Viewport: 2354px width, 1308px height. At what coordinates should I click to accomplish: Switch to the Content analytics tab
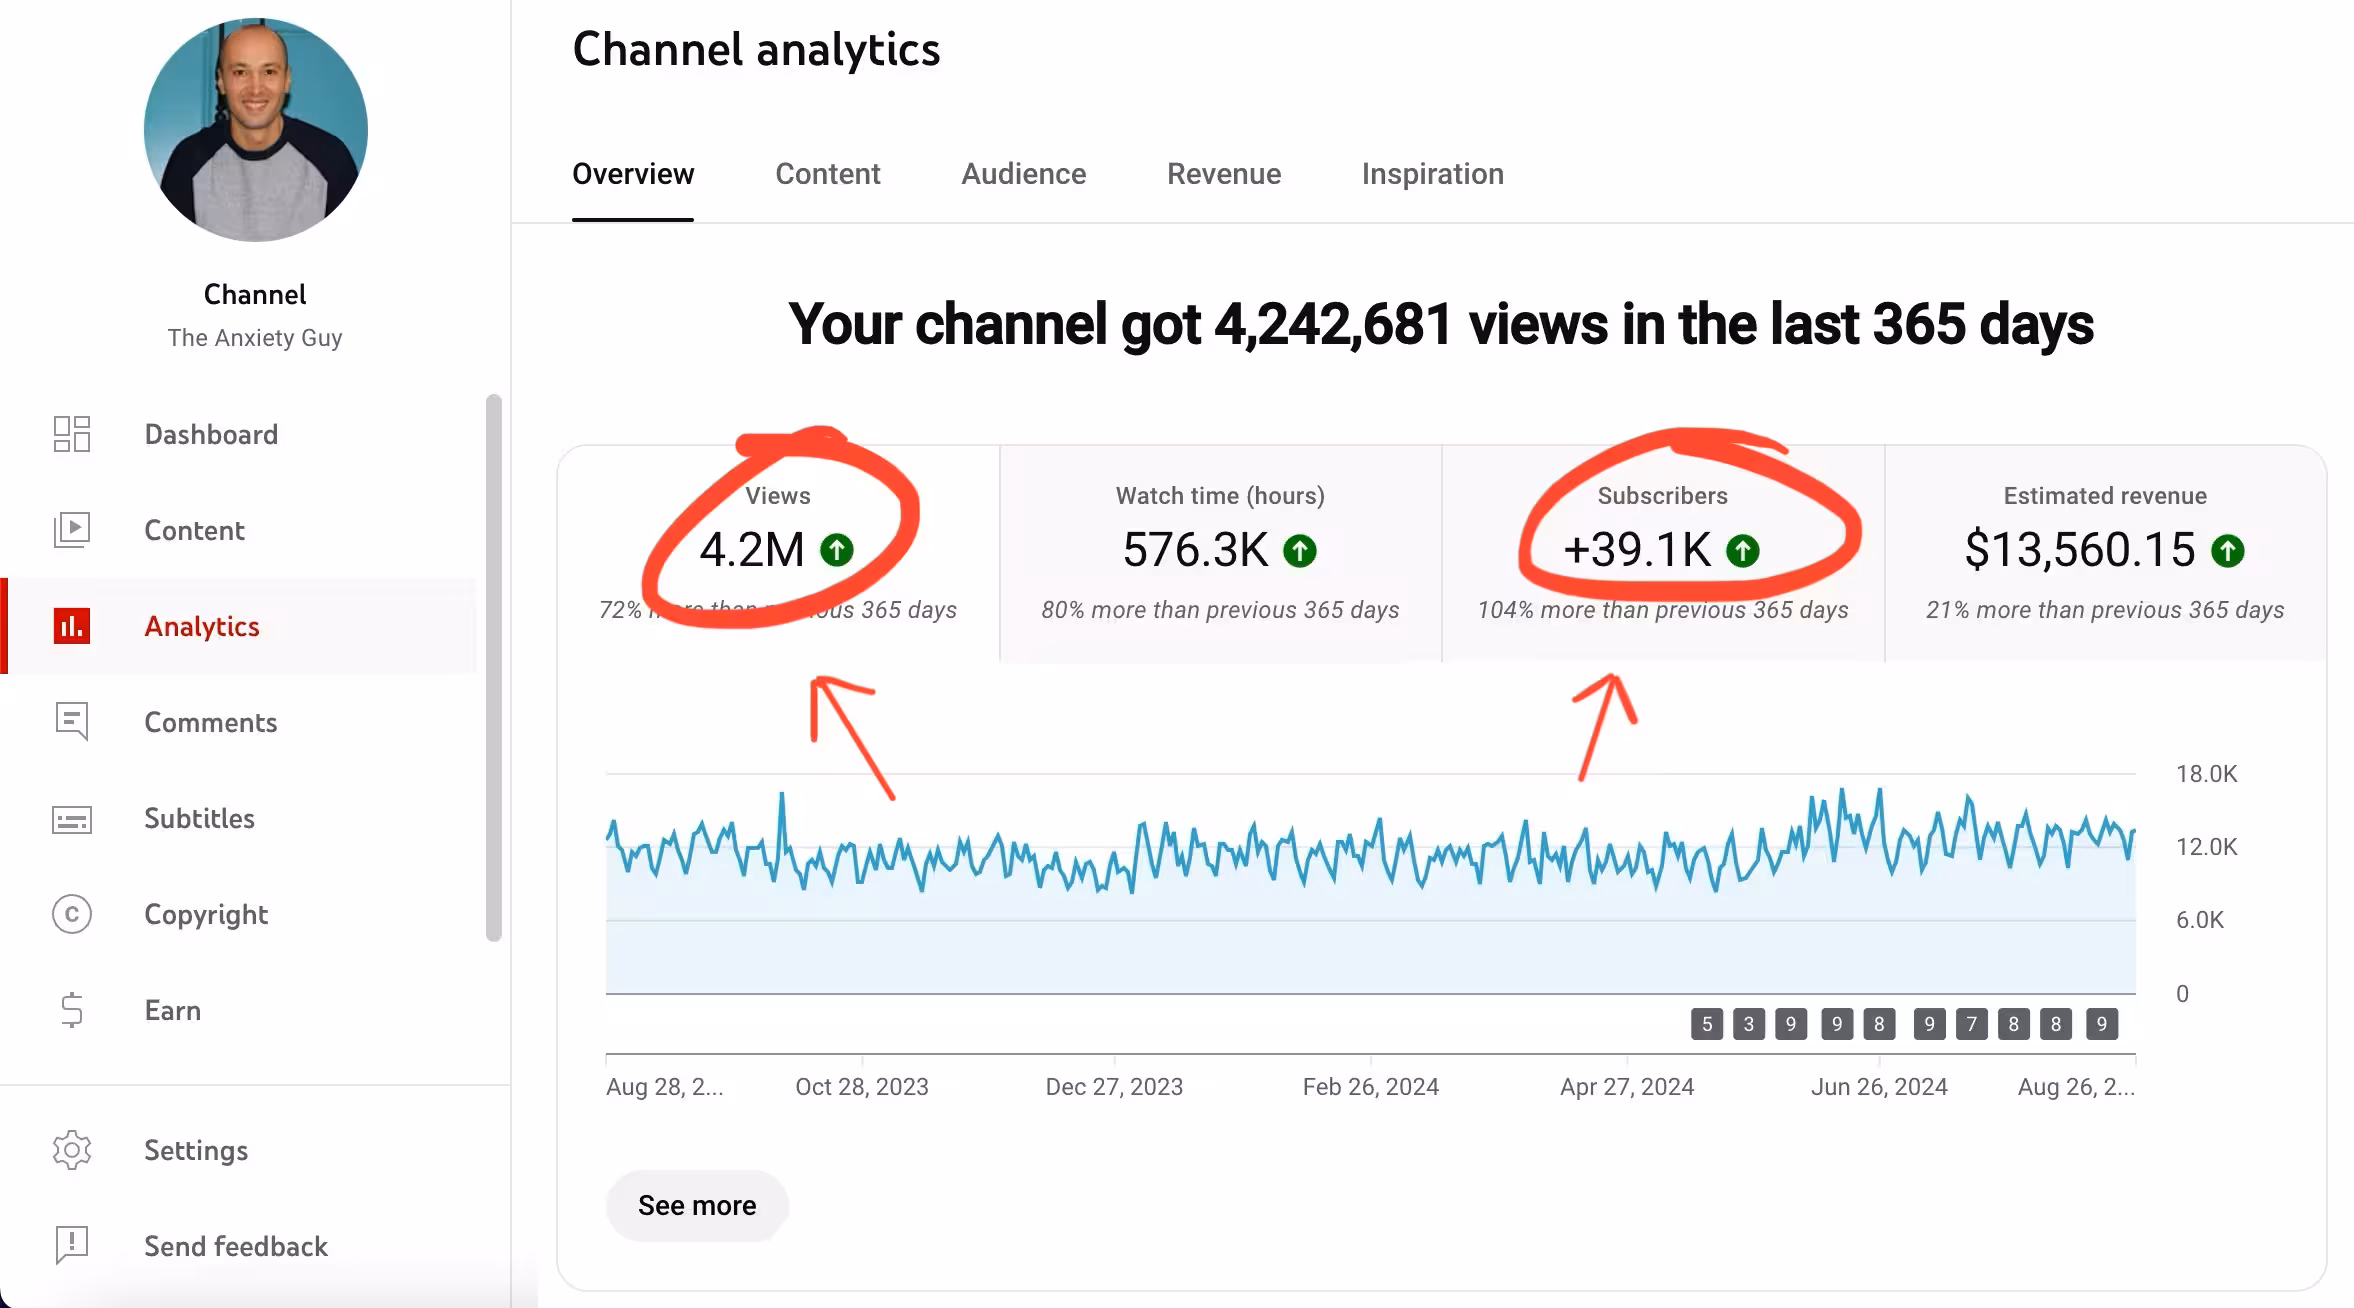(x=827, y=174)
